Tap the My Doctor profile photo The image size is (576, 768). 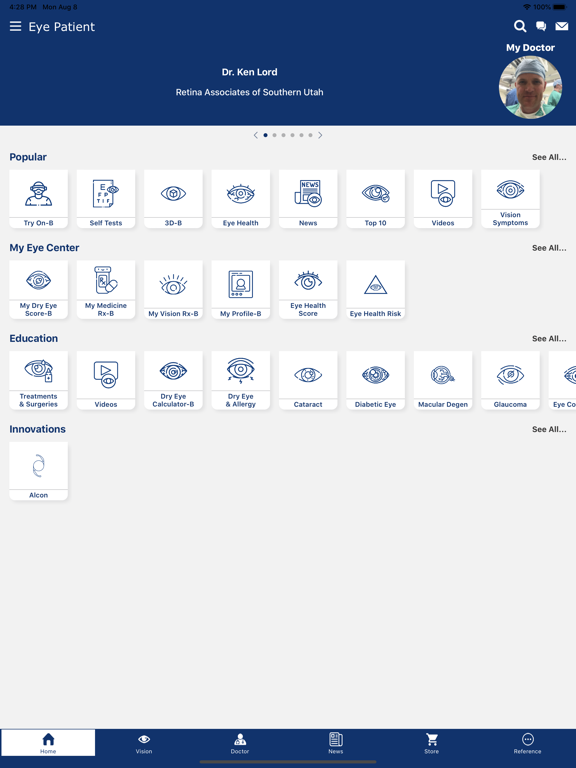point(530,88)
